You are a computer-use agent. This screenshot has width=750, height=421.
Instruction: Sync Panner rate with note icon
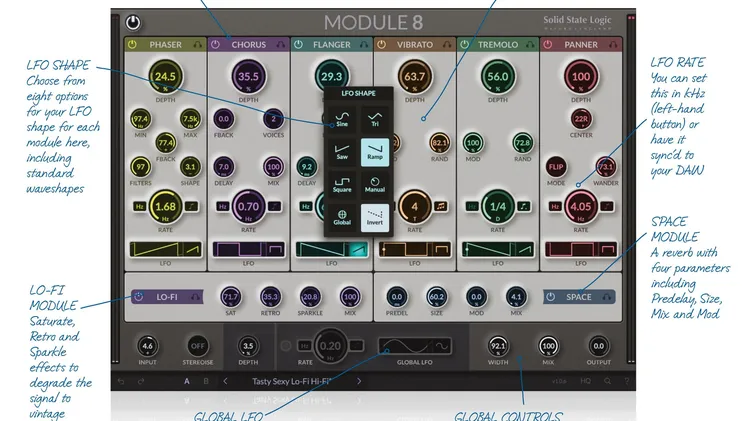click(607, 207)
